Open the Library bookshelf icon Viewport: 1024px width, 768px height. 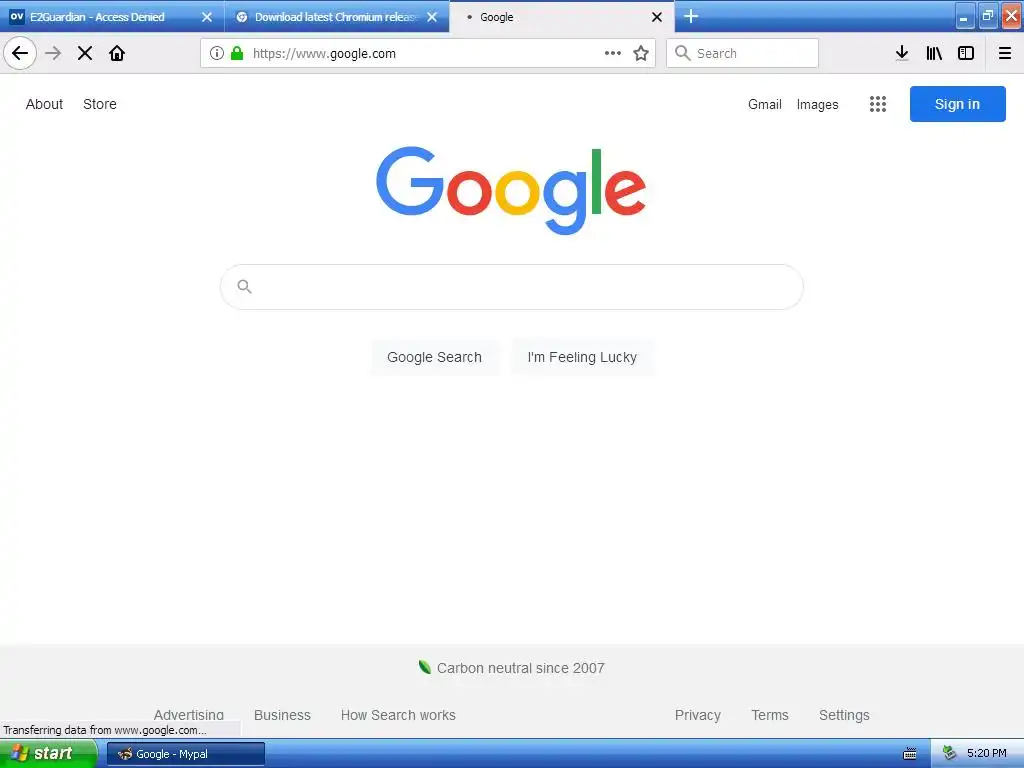click(x=934, y=53)
